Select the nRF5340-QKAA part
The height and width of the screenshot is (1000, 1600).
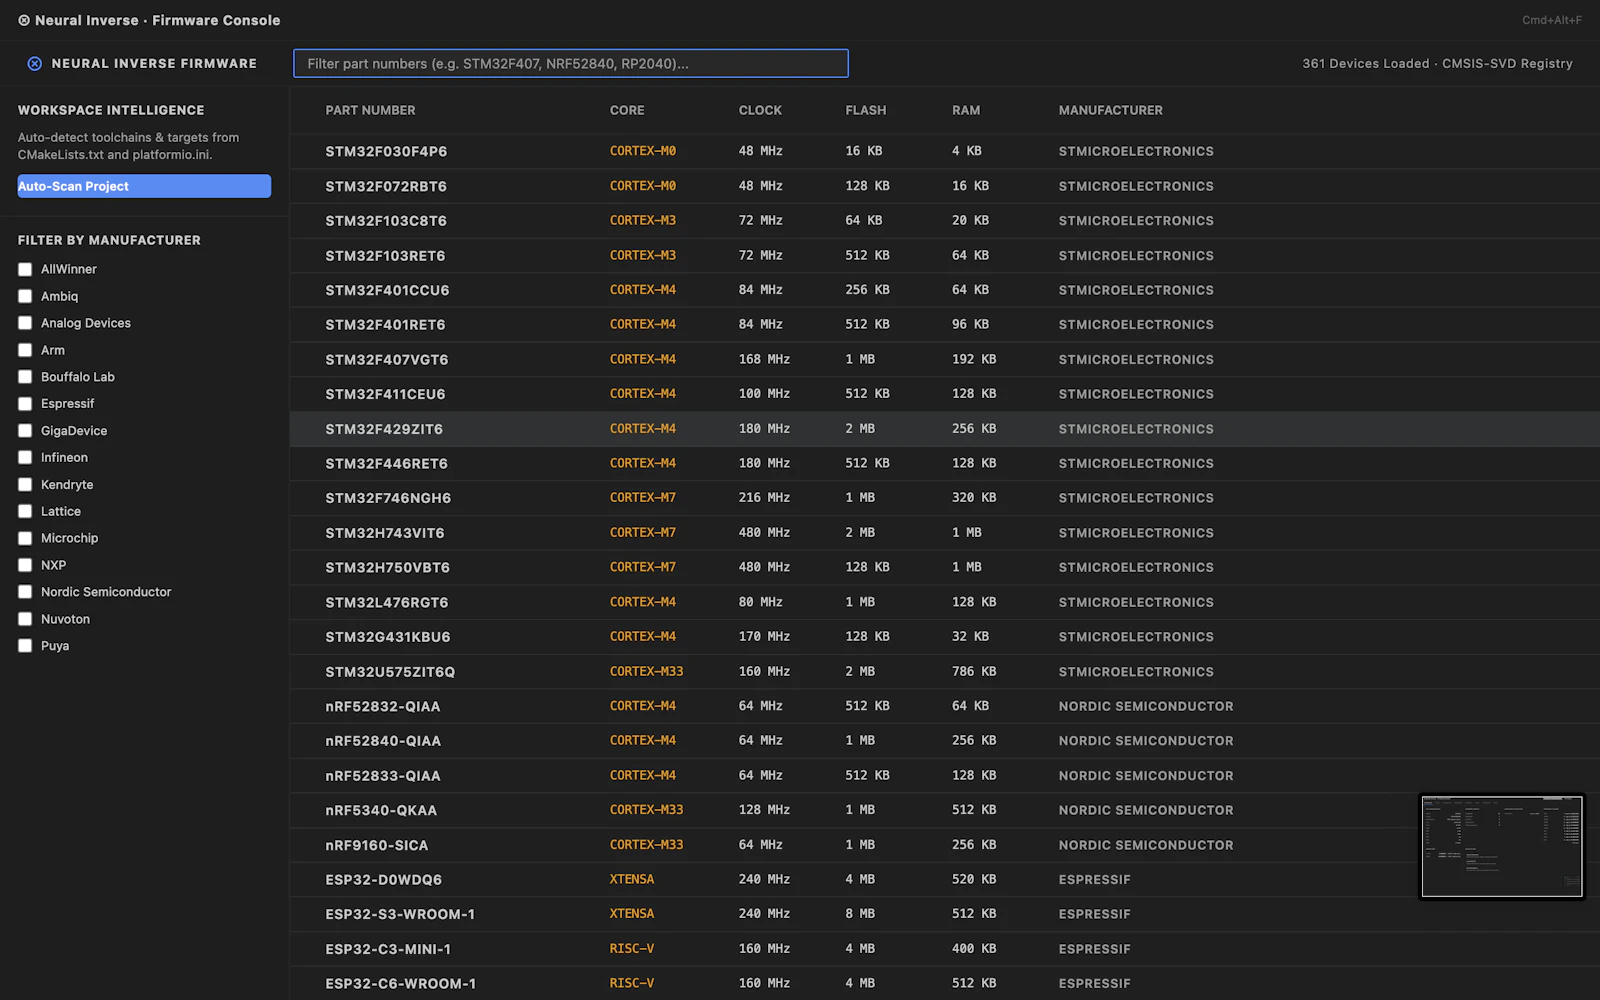pos(945,810)
